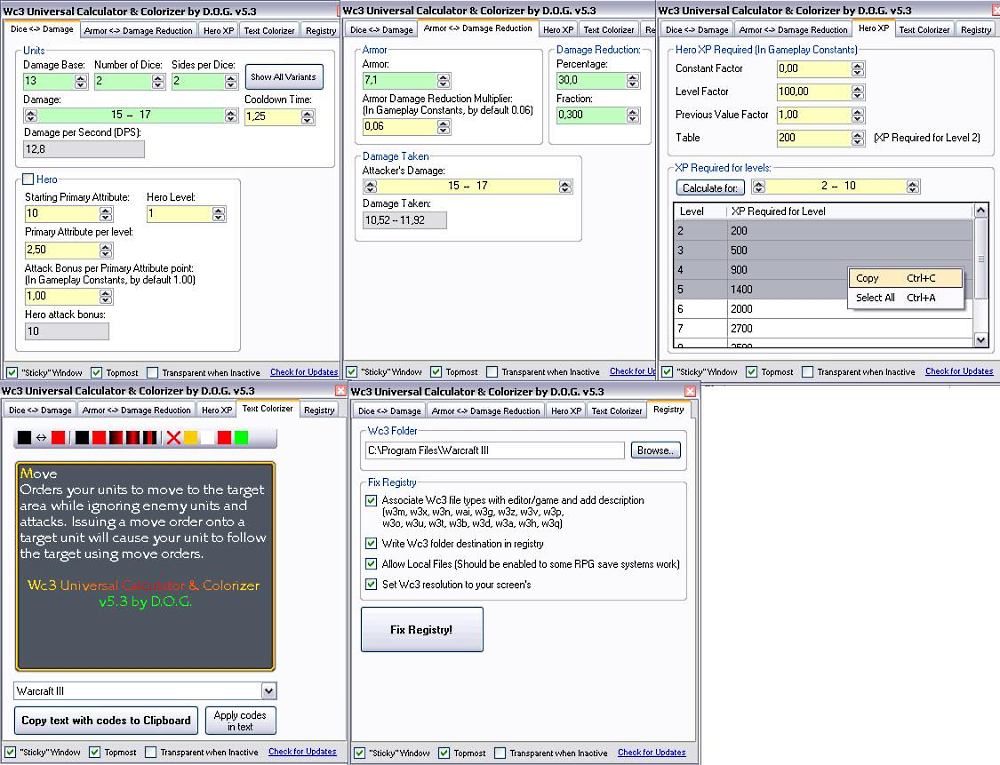Choose Select All from the context menu
Image resolution: width=1000 pixels, height=765 pixels.
pyautogui.click(x=905, y=298)
